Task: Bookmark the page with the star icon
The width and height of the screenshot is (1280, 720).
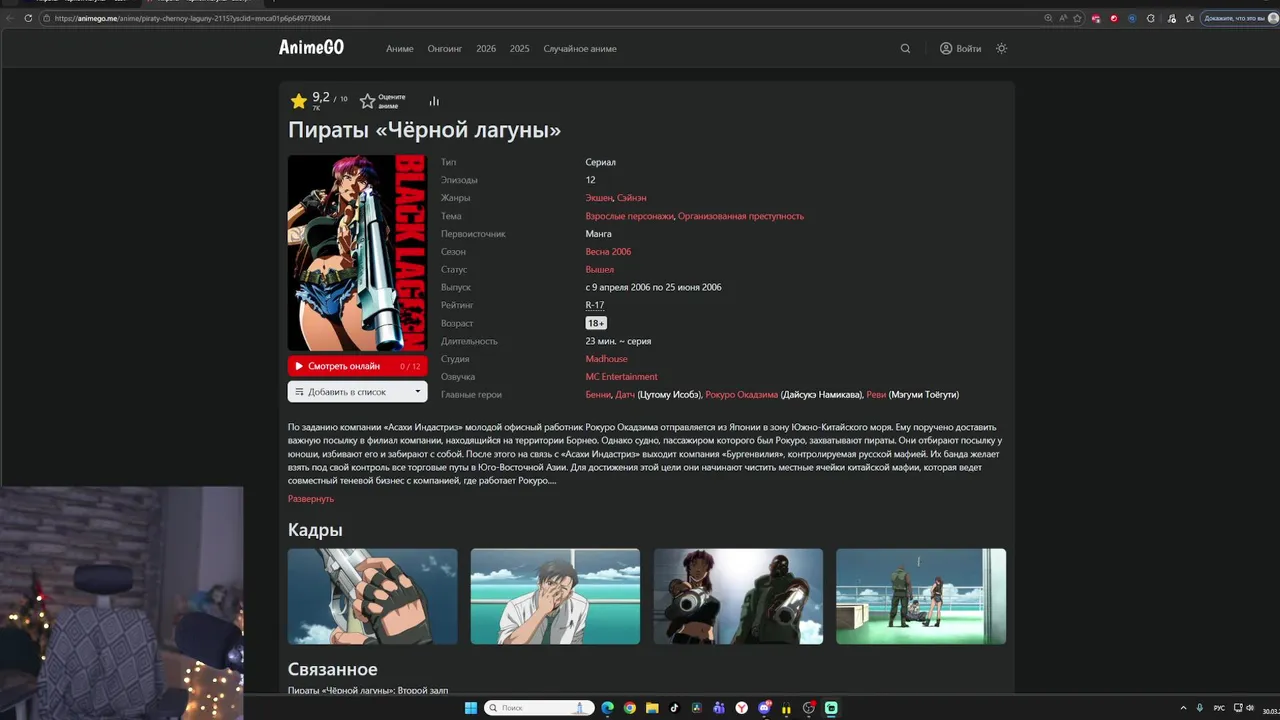Action: (1077, 18)
